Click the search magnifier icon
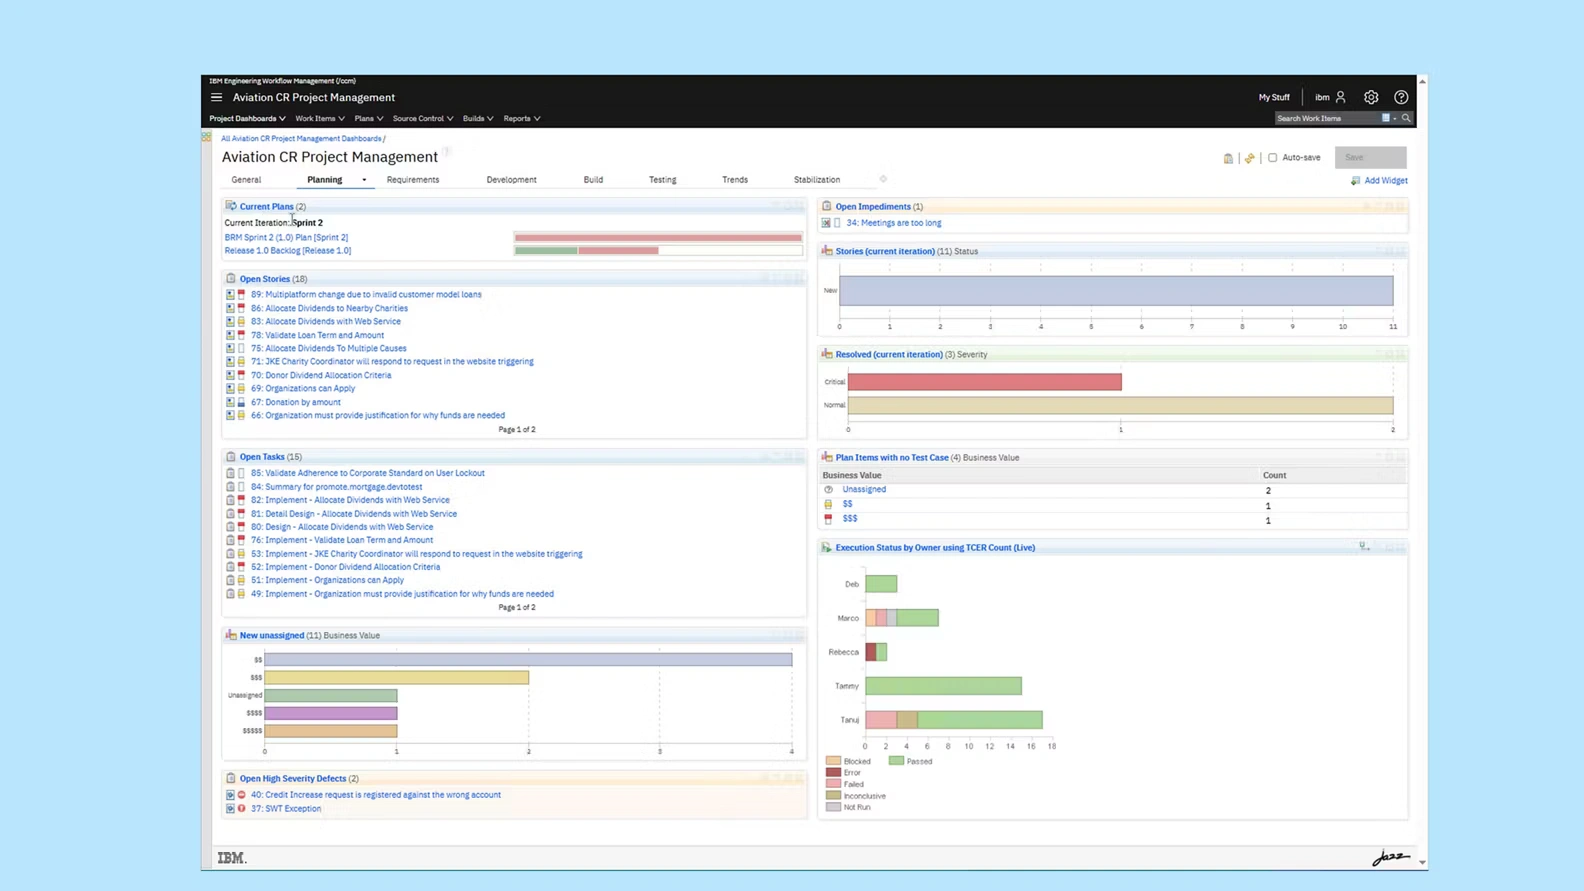 [x=1406, y=118]
